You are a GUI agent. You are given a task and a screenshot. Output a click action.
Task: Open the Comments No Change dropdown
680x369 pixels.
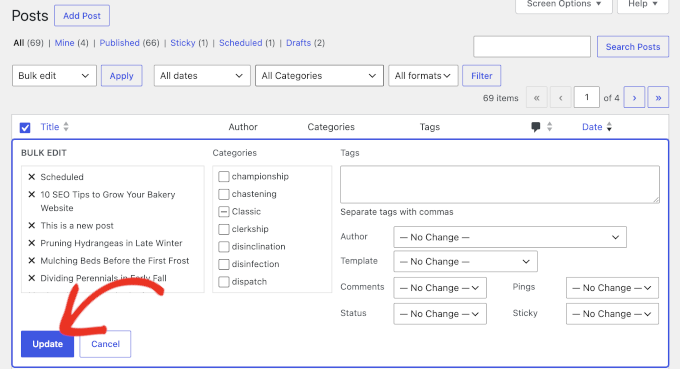[440, 288]
